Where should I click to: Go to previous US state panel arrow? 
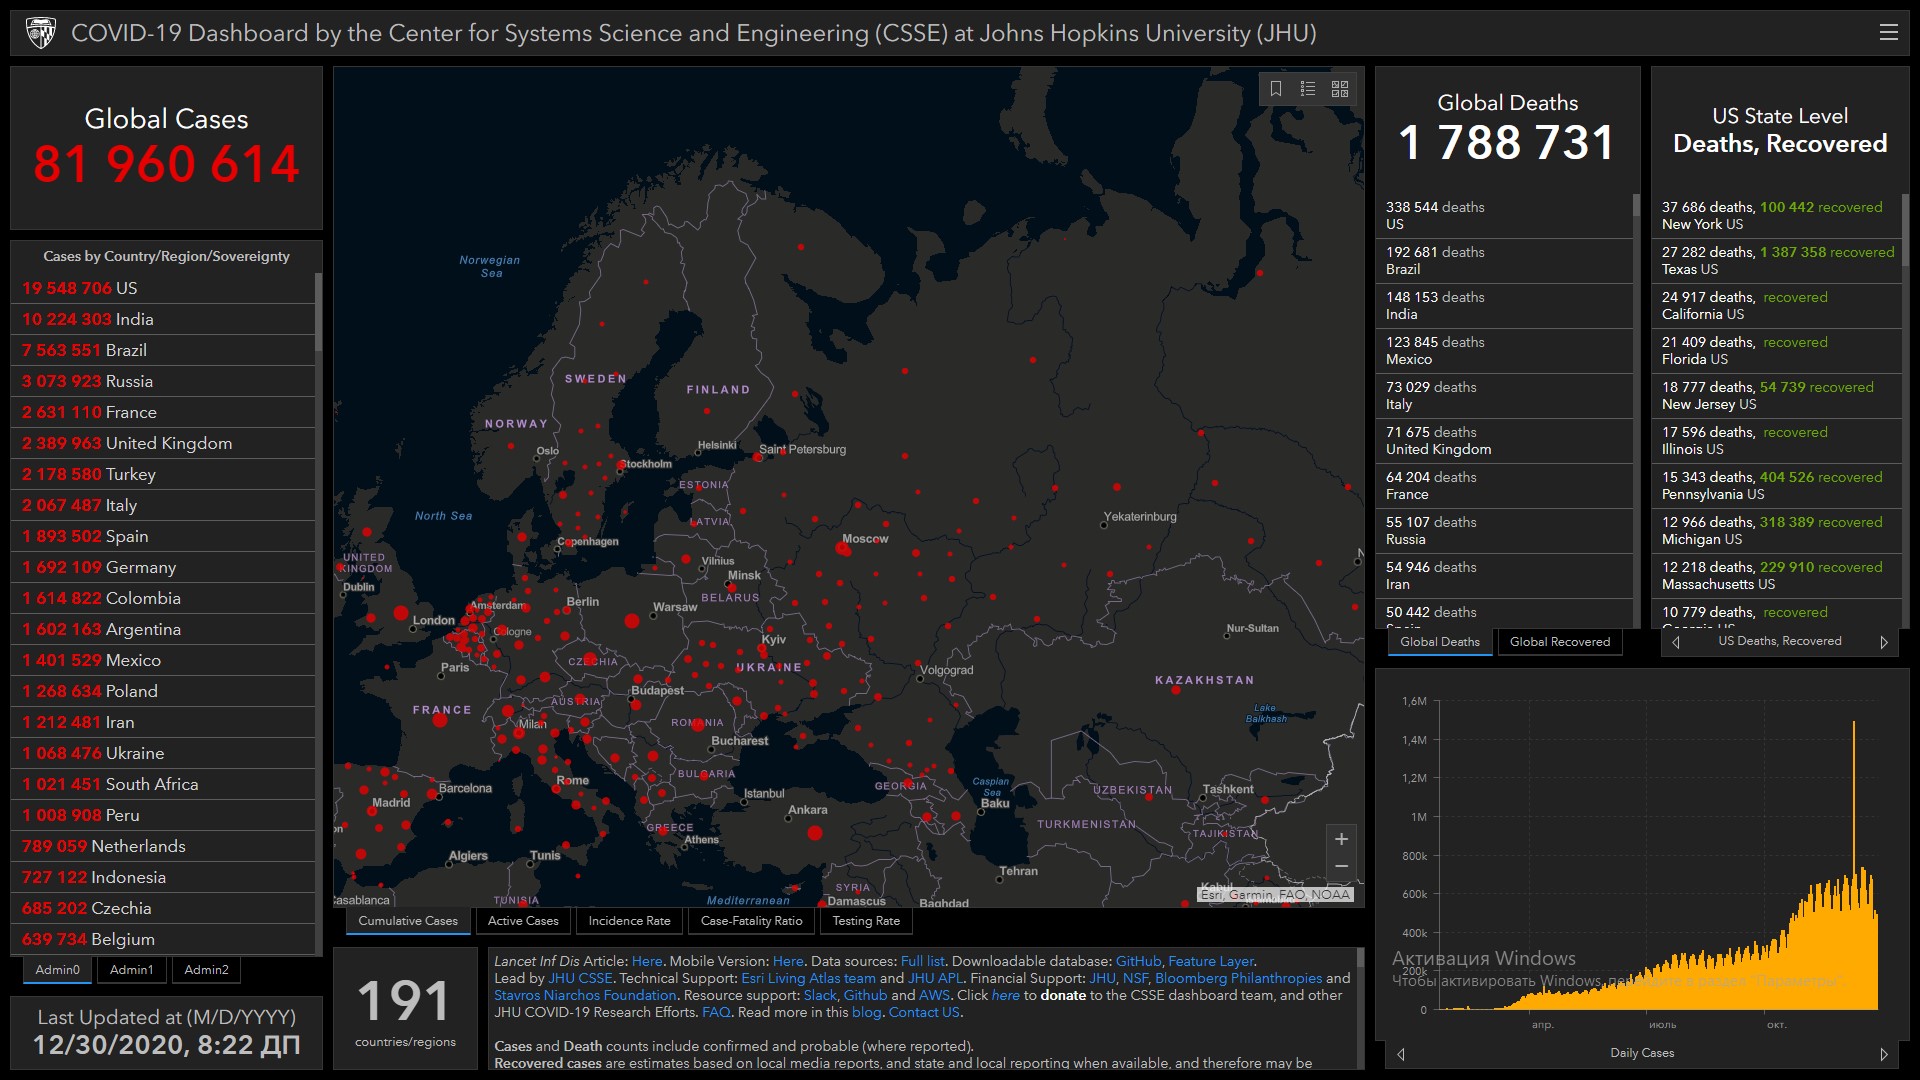pyautogui.click(x=1676, y=642)
